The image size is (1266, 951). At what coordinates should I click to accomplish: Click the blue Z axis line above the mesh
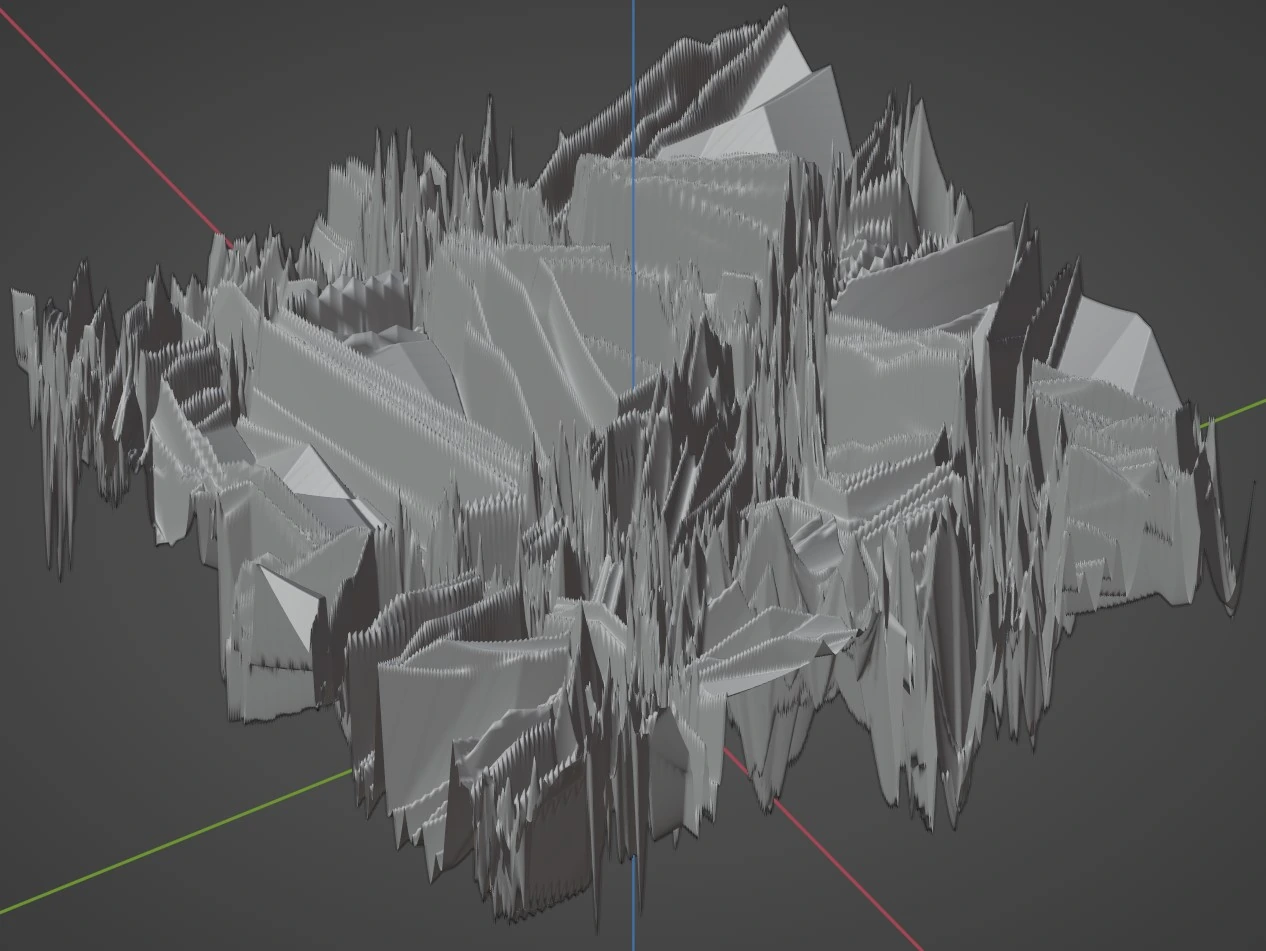coord(633,40)
